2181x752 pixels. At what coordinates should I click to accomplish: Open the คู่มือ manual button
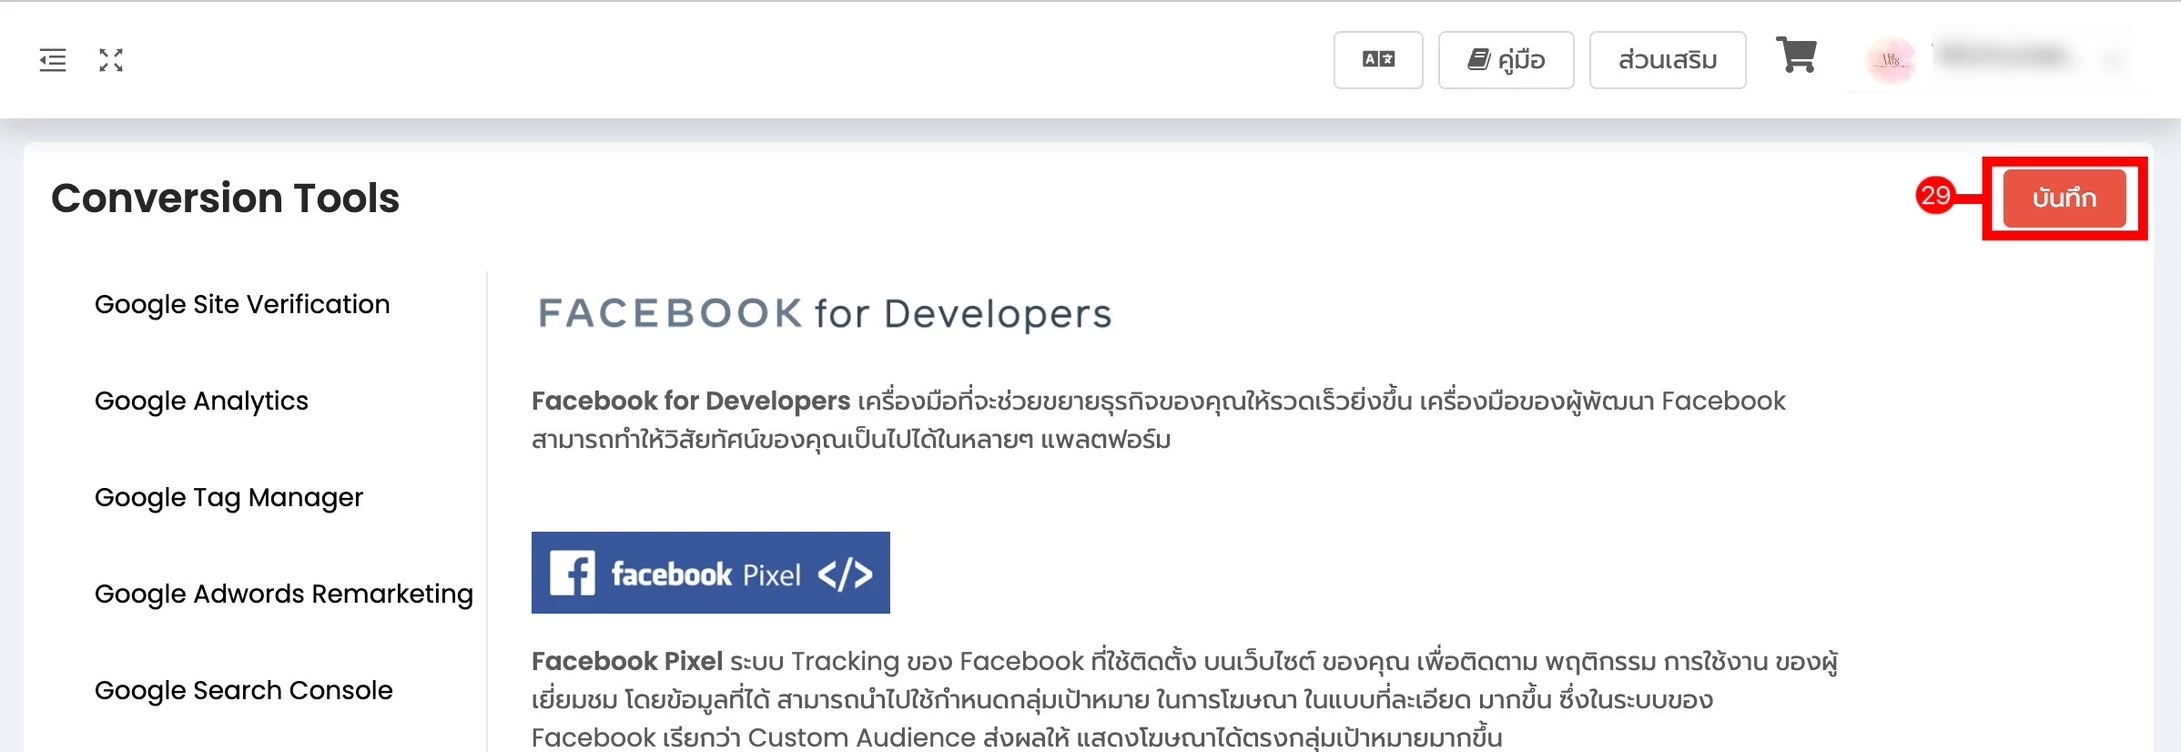pyautogui.click(x=1506, y=60)
